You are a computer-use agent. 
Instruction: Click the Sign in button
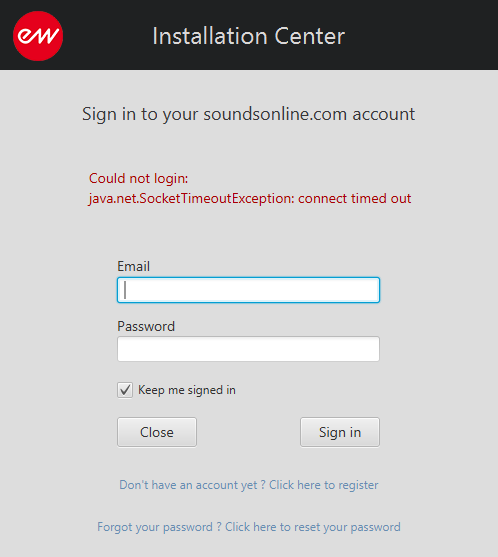[x=340, y=432]
